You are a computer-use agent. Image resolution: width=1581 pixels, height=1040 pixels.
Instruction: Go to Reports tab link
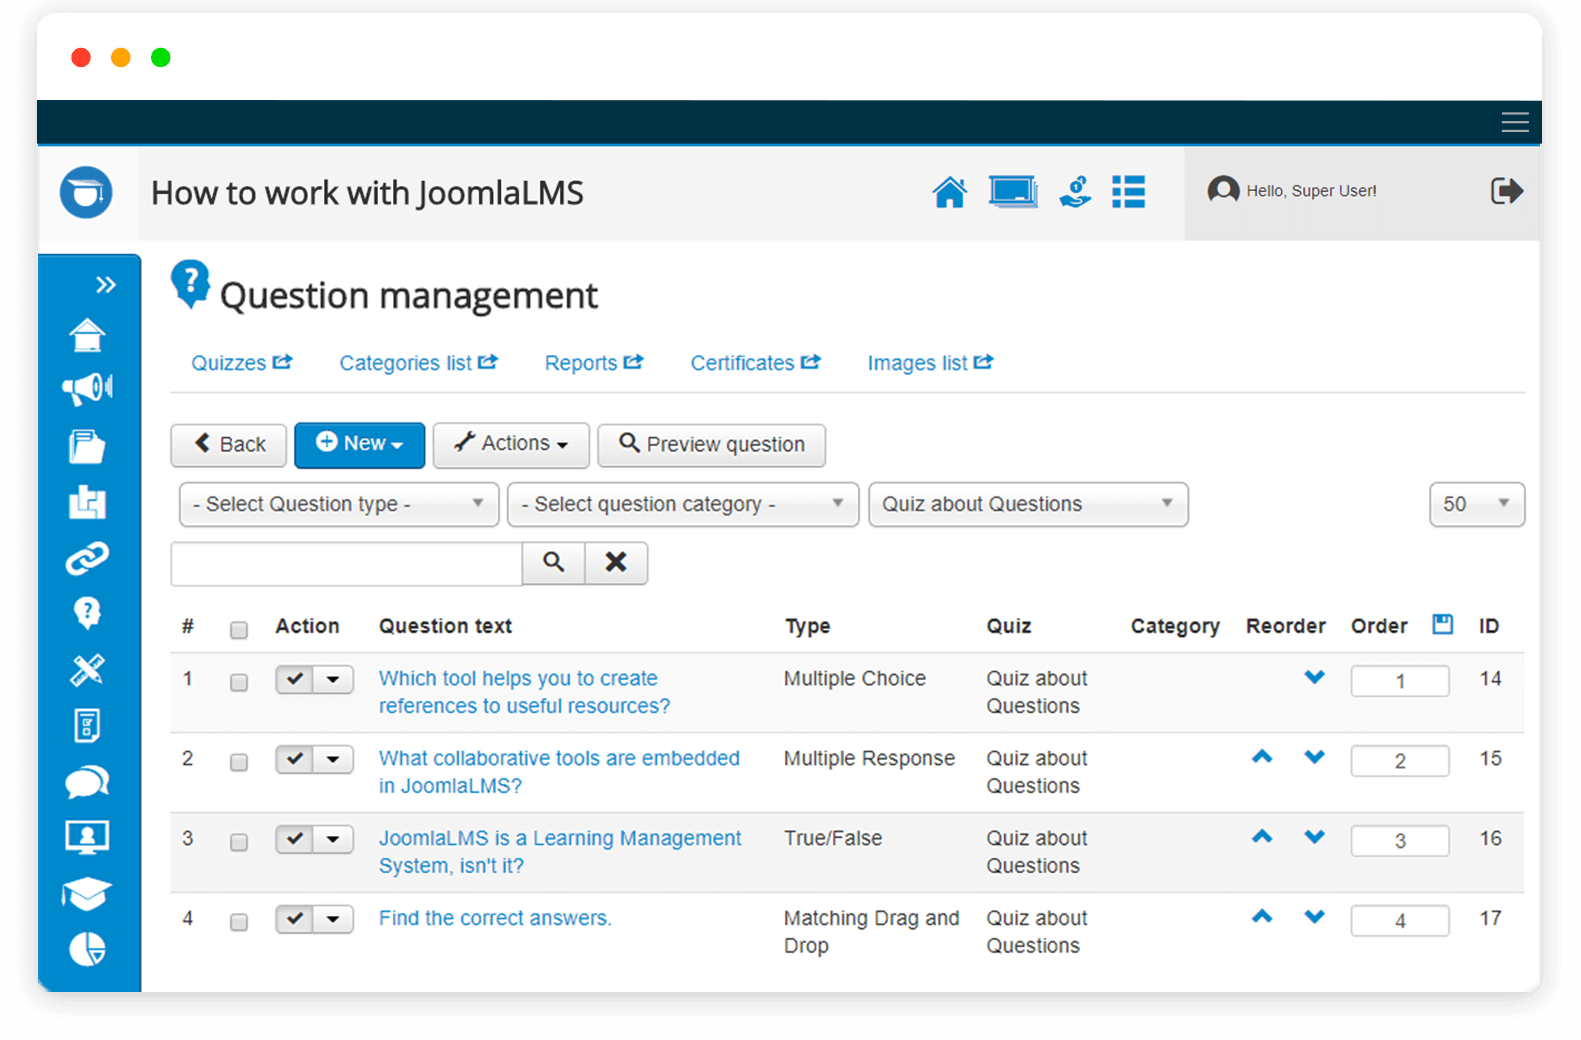point(594,363)
